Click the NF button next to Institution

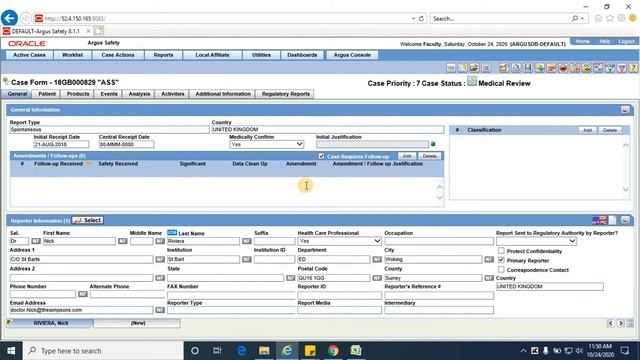(247, 260)
